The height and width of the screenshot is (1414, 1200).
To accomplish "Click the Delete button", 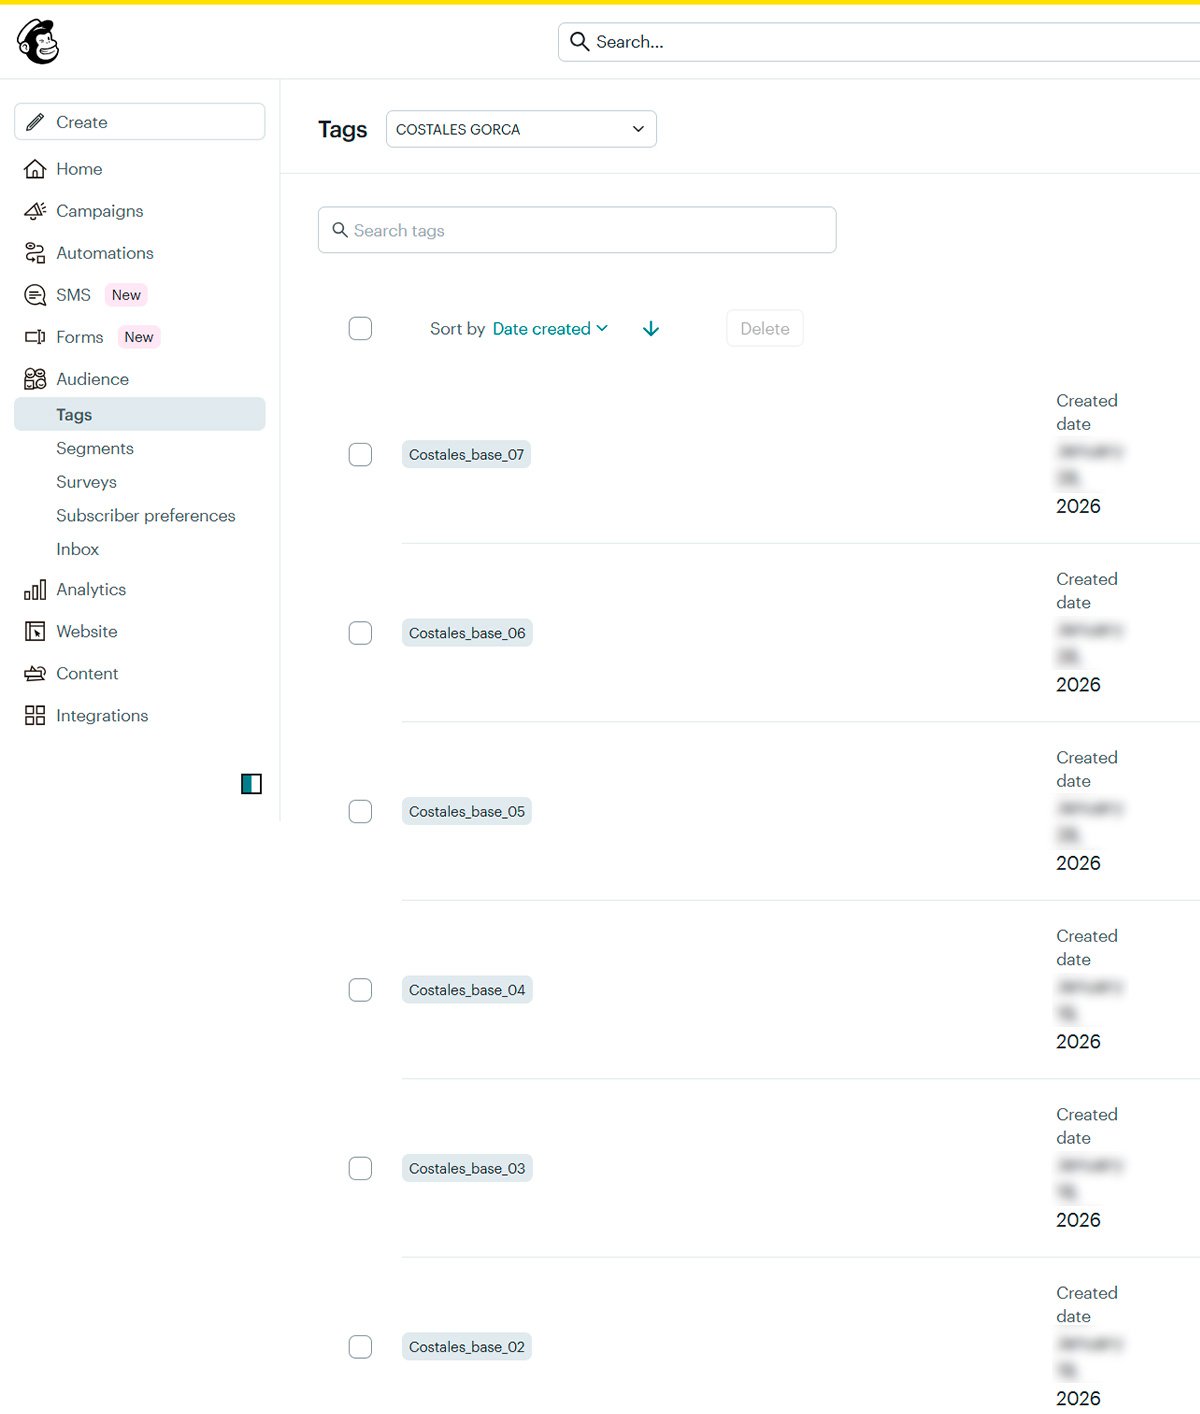I will (x=764, y=329).
